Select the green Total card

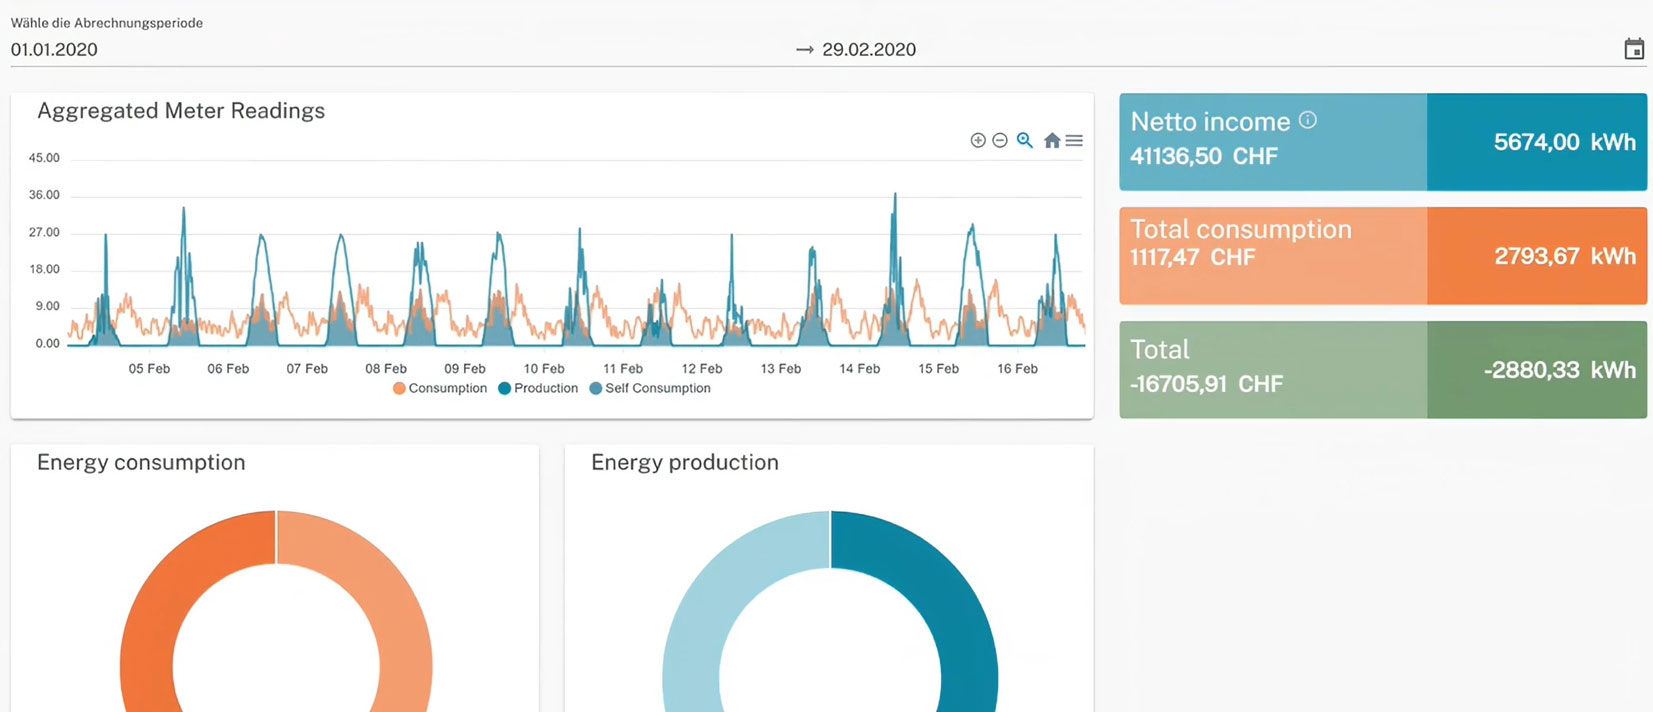coord(1383,369)
